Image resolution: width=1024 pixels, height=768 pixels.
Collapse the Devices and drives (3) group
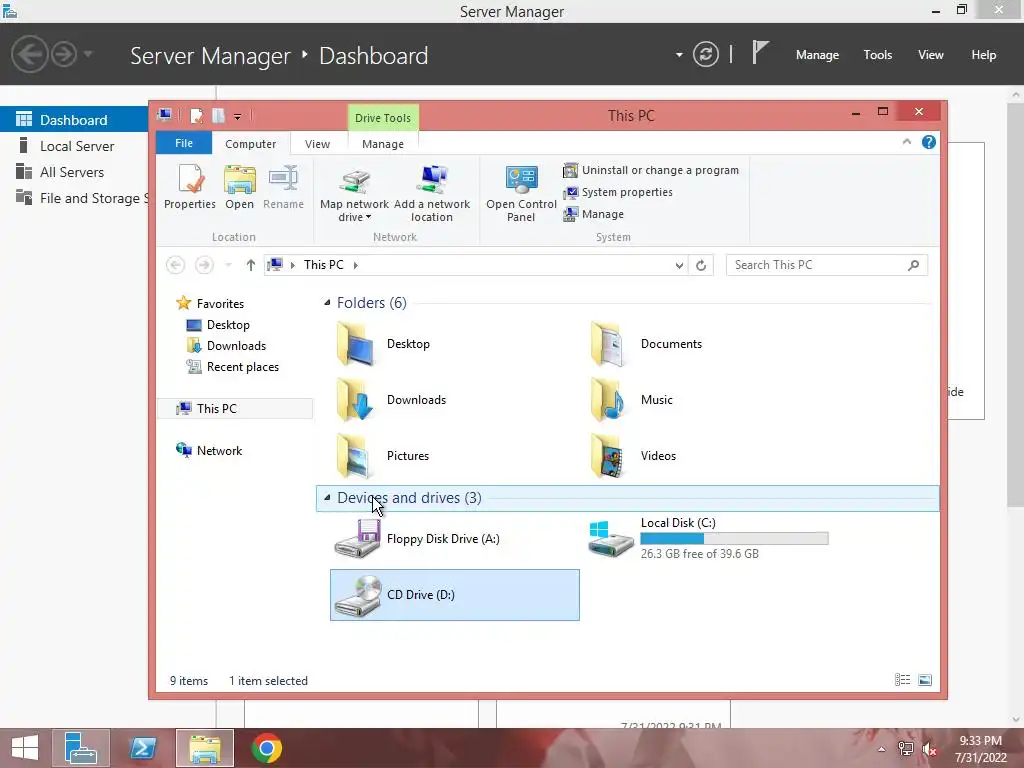pos(327,498)
